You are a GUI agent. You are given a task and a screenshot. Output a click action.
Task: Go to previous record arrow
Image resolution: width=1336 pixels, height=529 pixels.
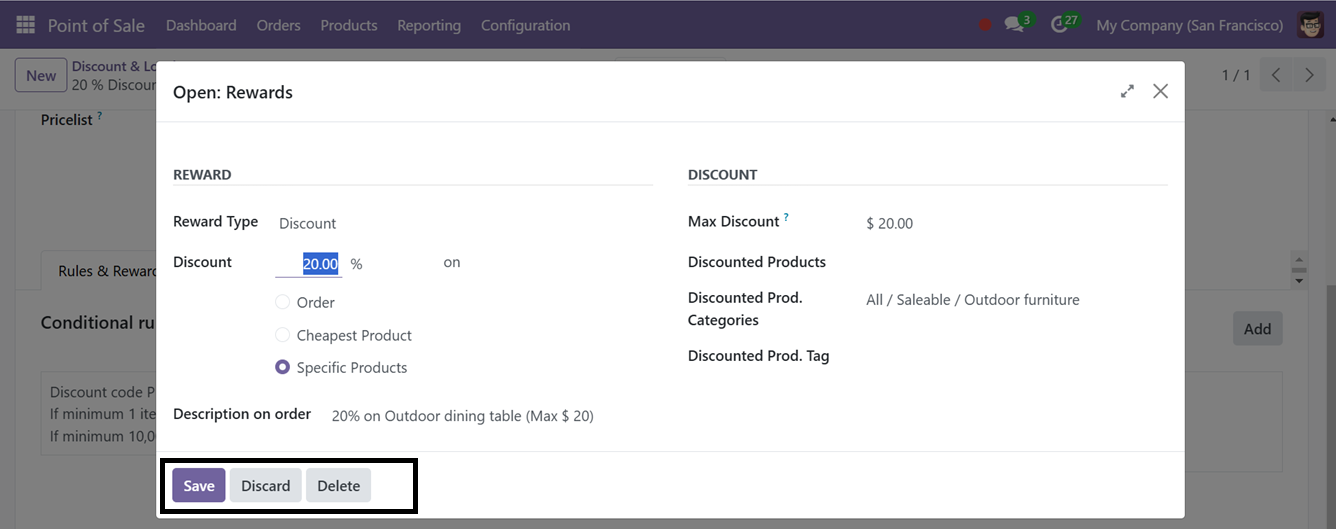coord(1276,75)
